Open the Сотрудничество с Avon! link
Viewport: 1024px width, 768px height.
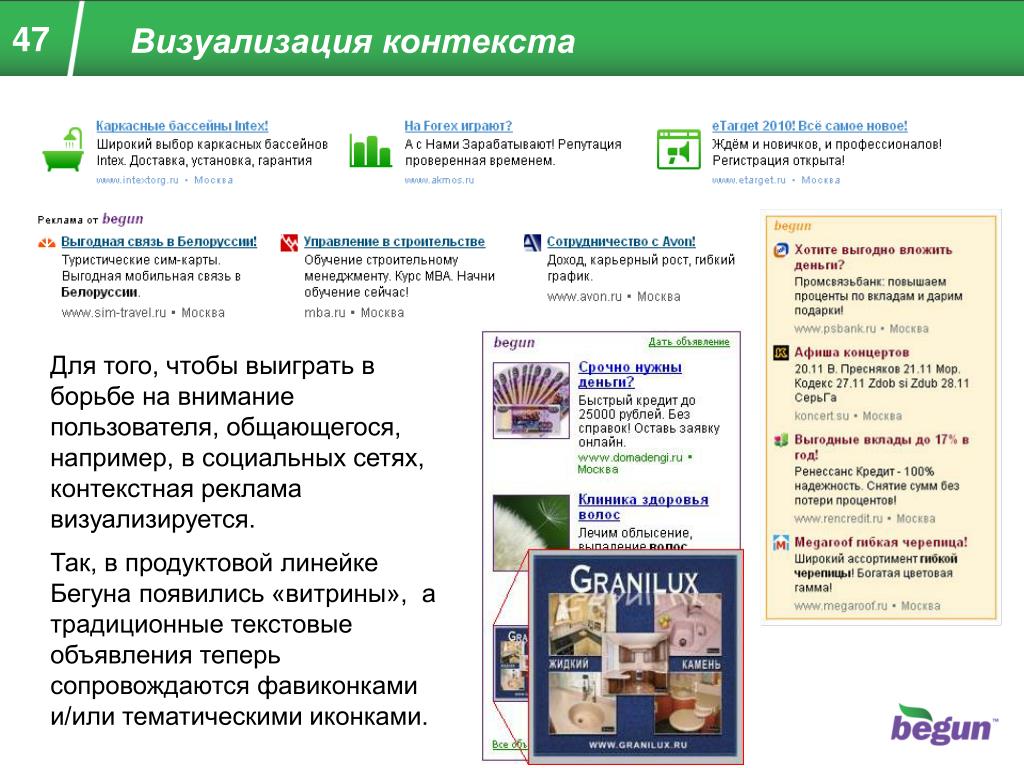click(621, 242)
